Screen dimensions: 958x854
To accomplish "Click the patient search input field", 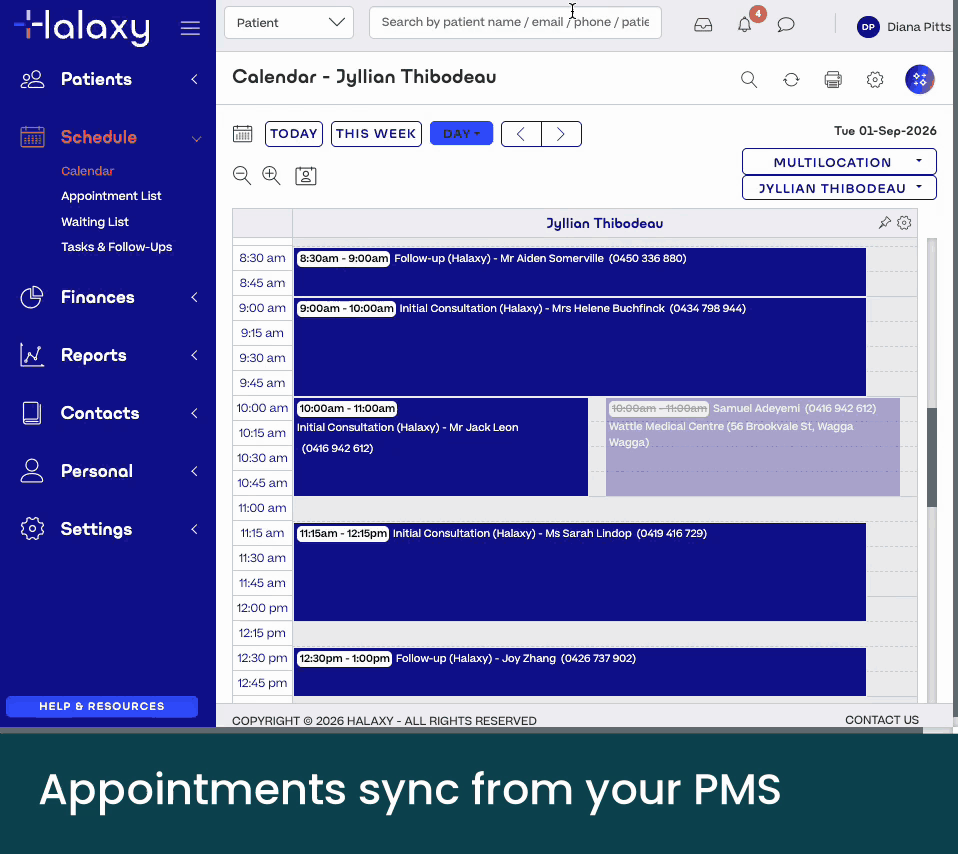I will point(515,23).
